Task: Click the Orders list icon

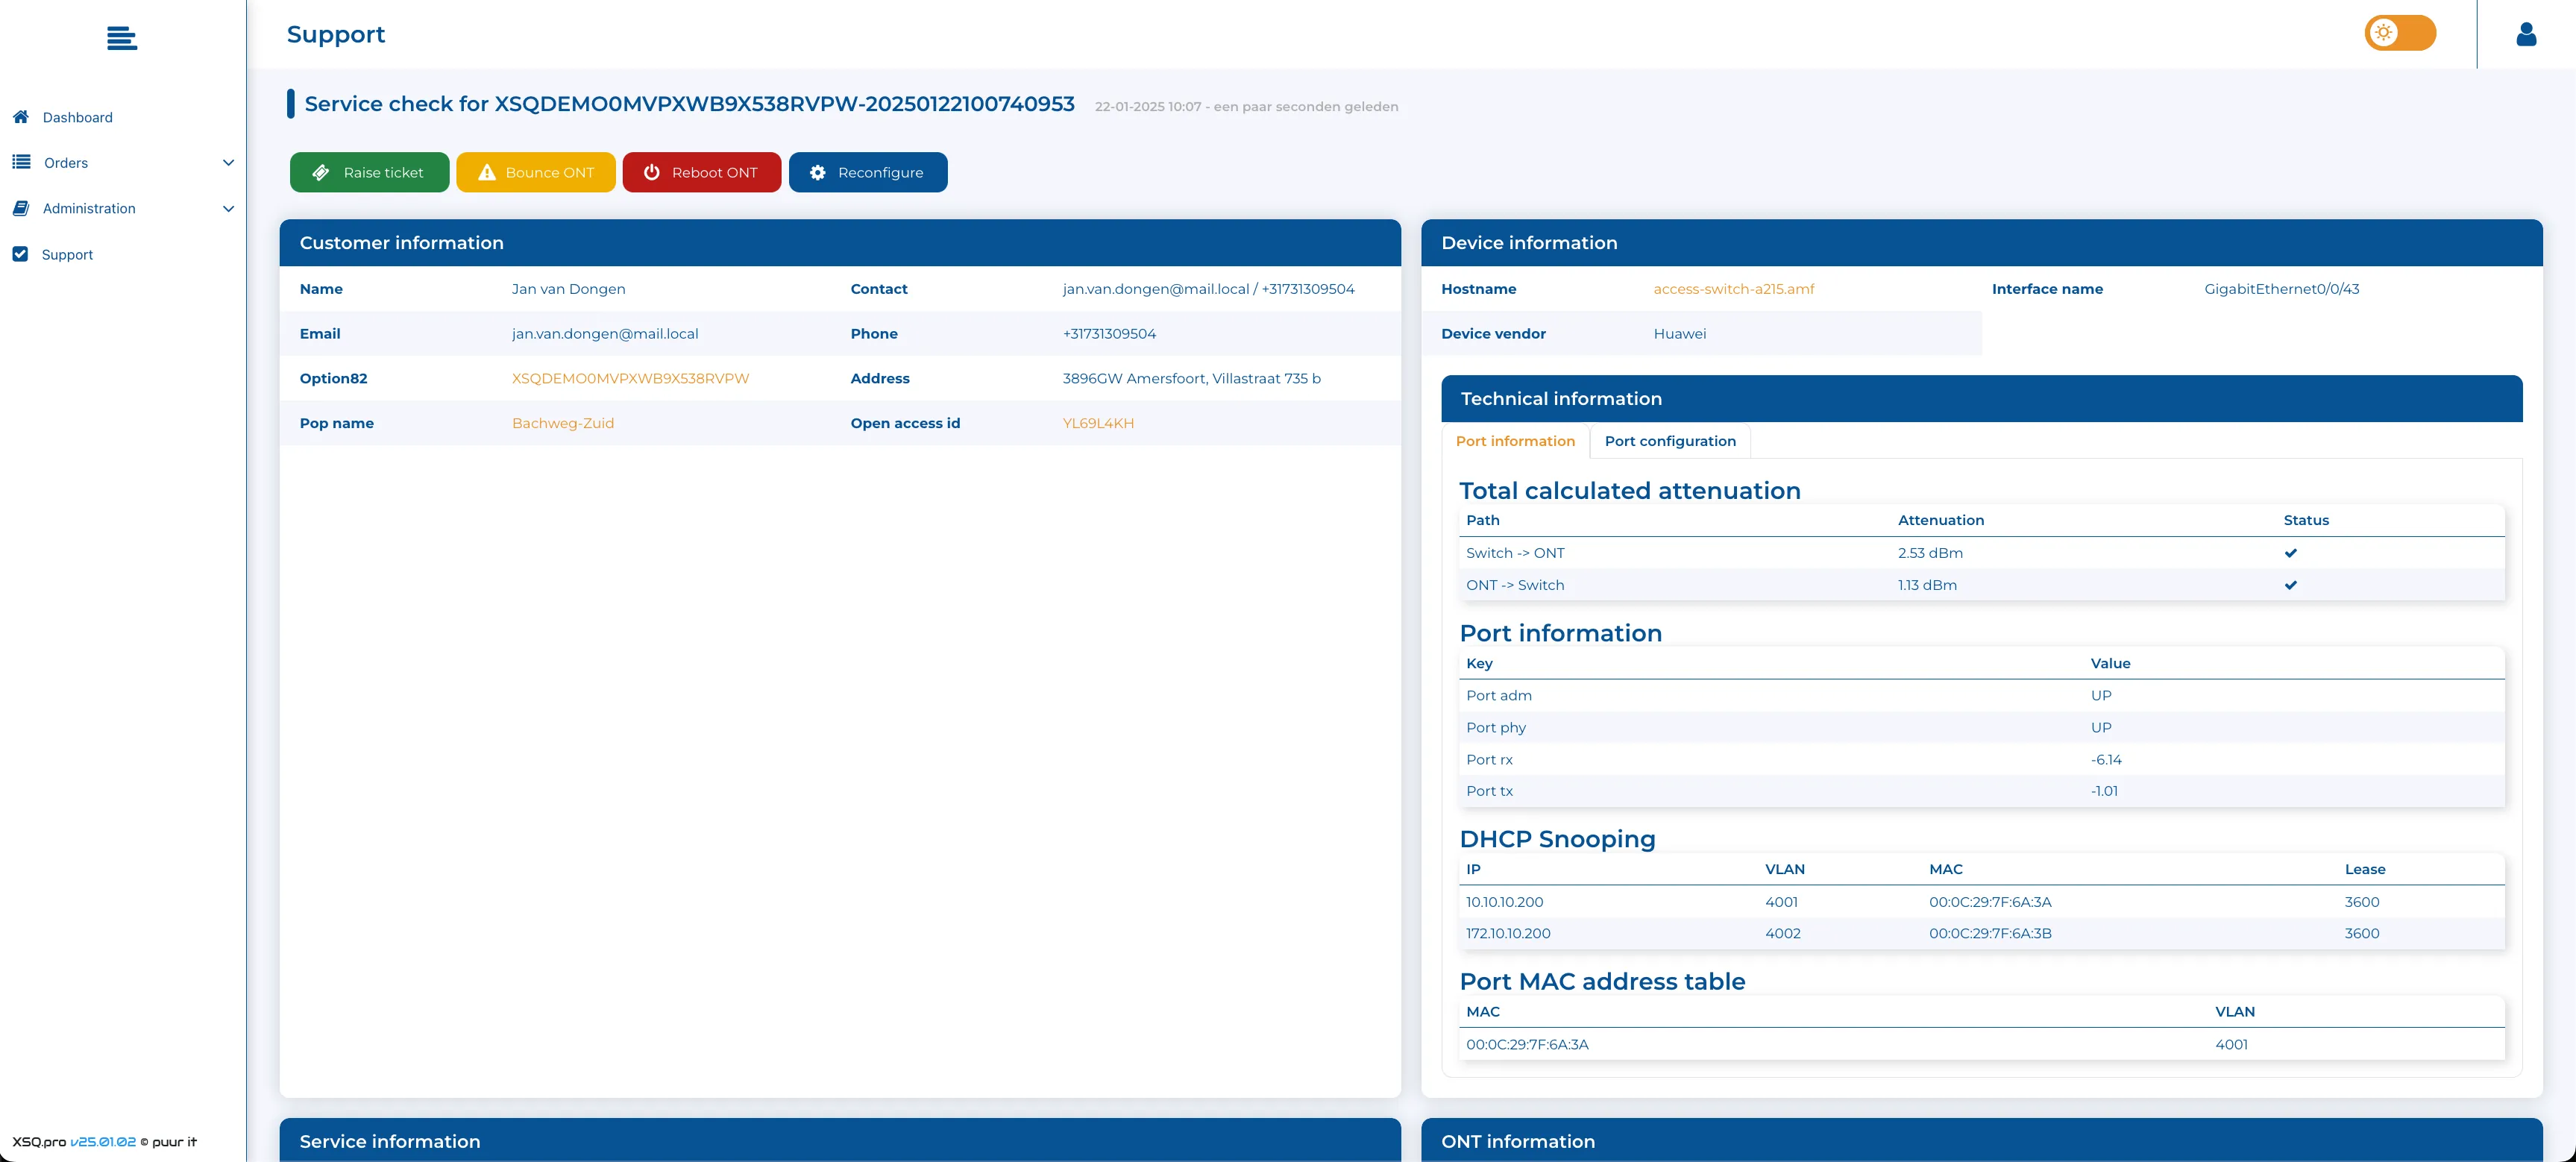Action: [x=21, y=162]
